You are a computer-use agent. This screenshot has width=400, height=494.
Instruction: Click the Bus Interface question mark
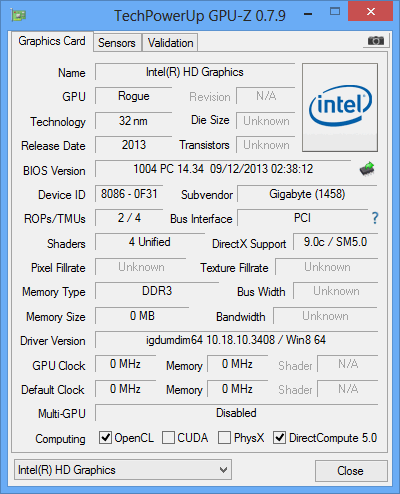375,218
